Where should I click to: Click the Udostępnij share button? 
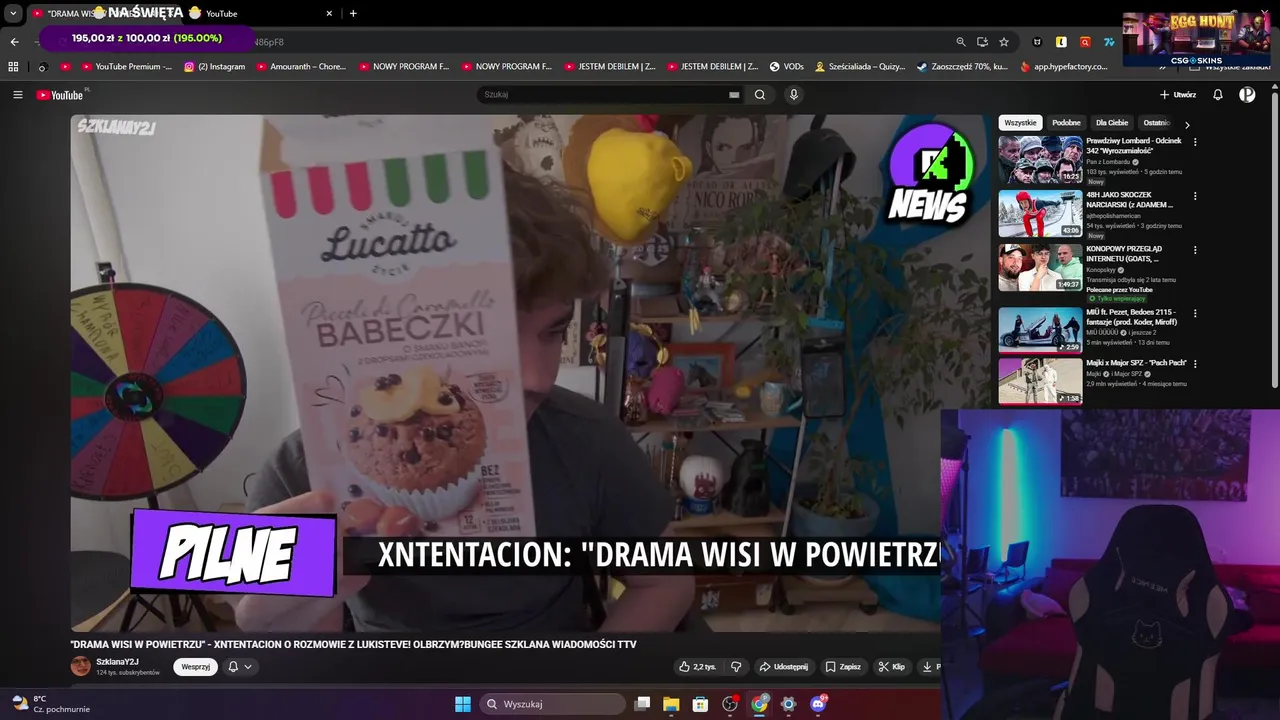point(783,667)
